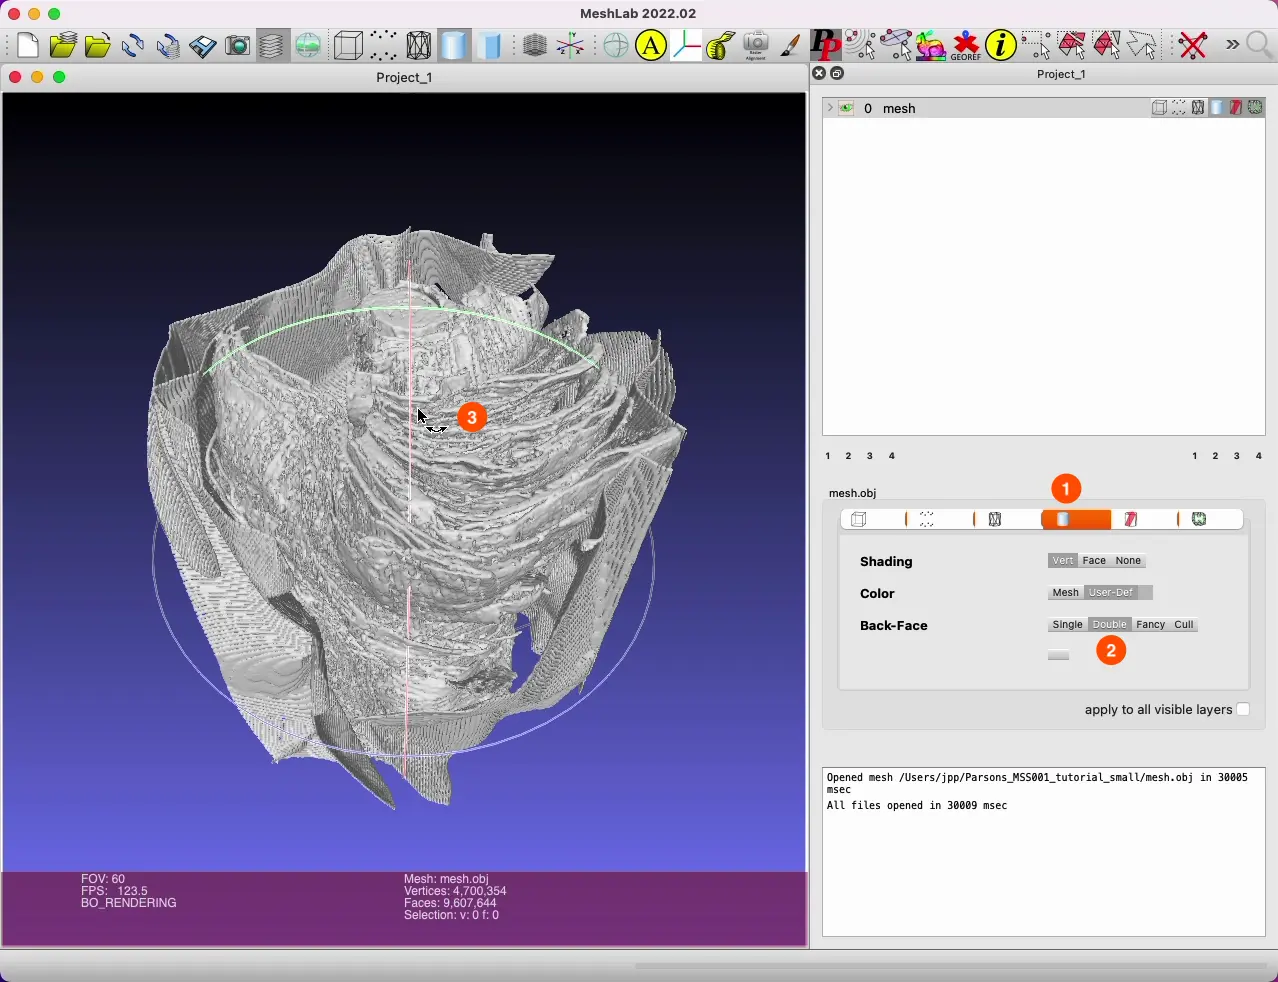Select the yellow Annotation 'A' tool
1278x982 pixels.
652,46
